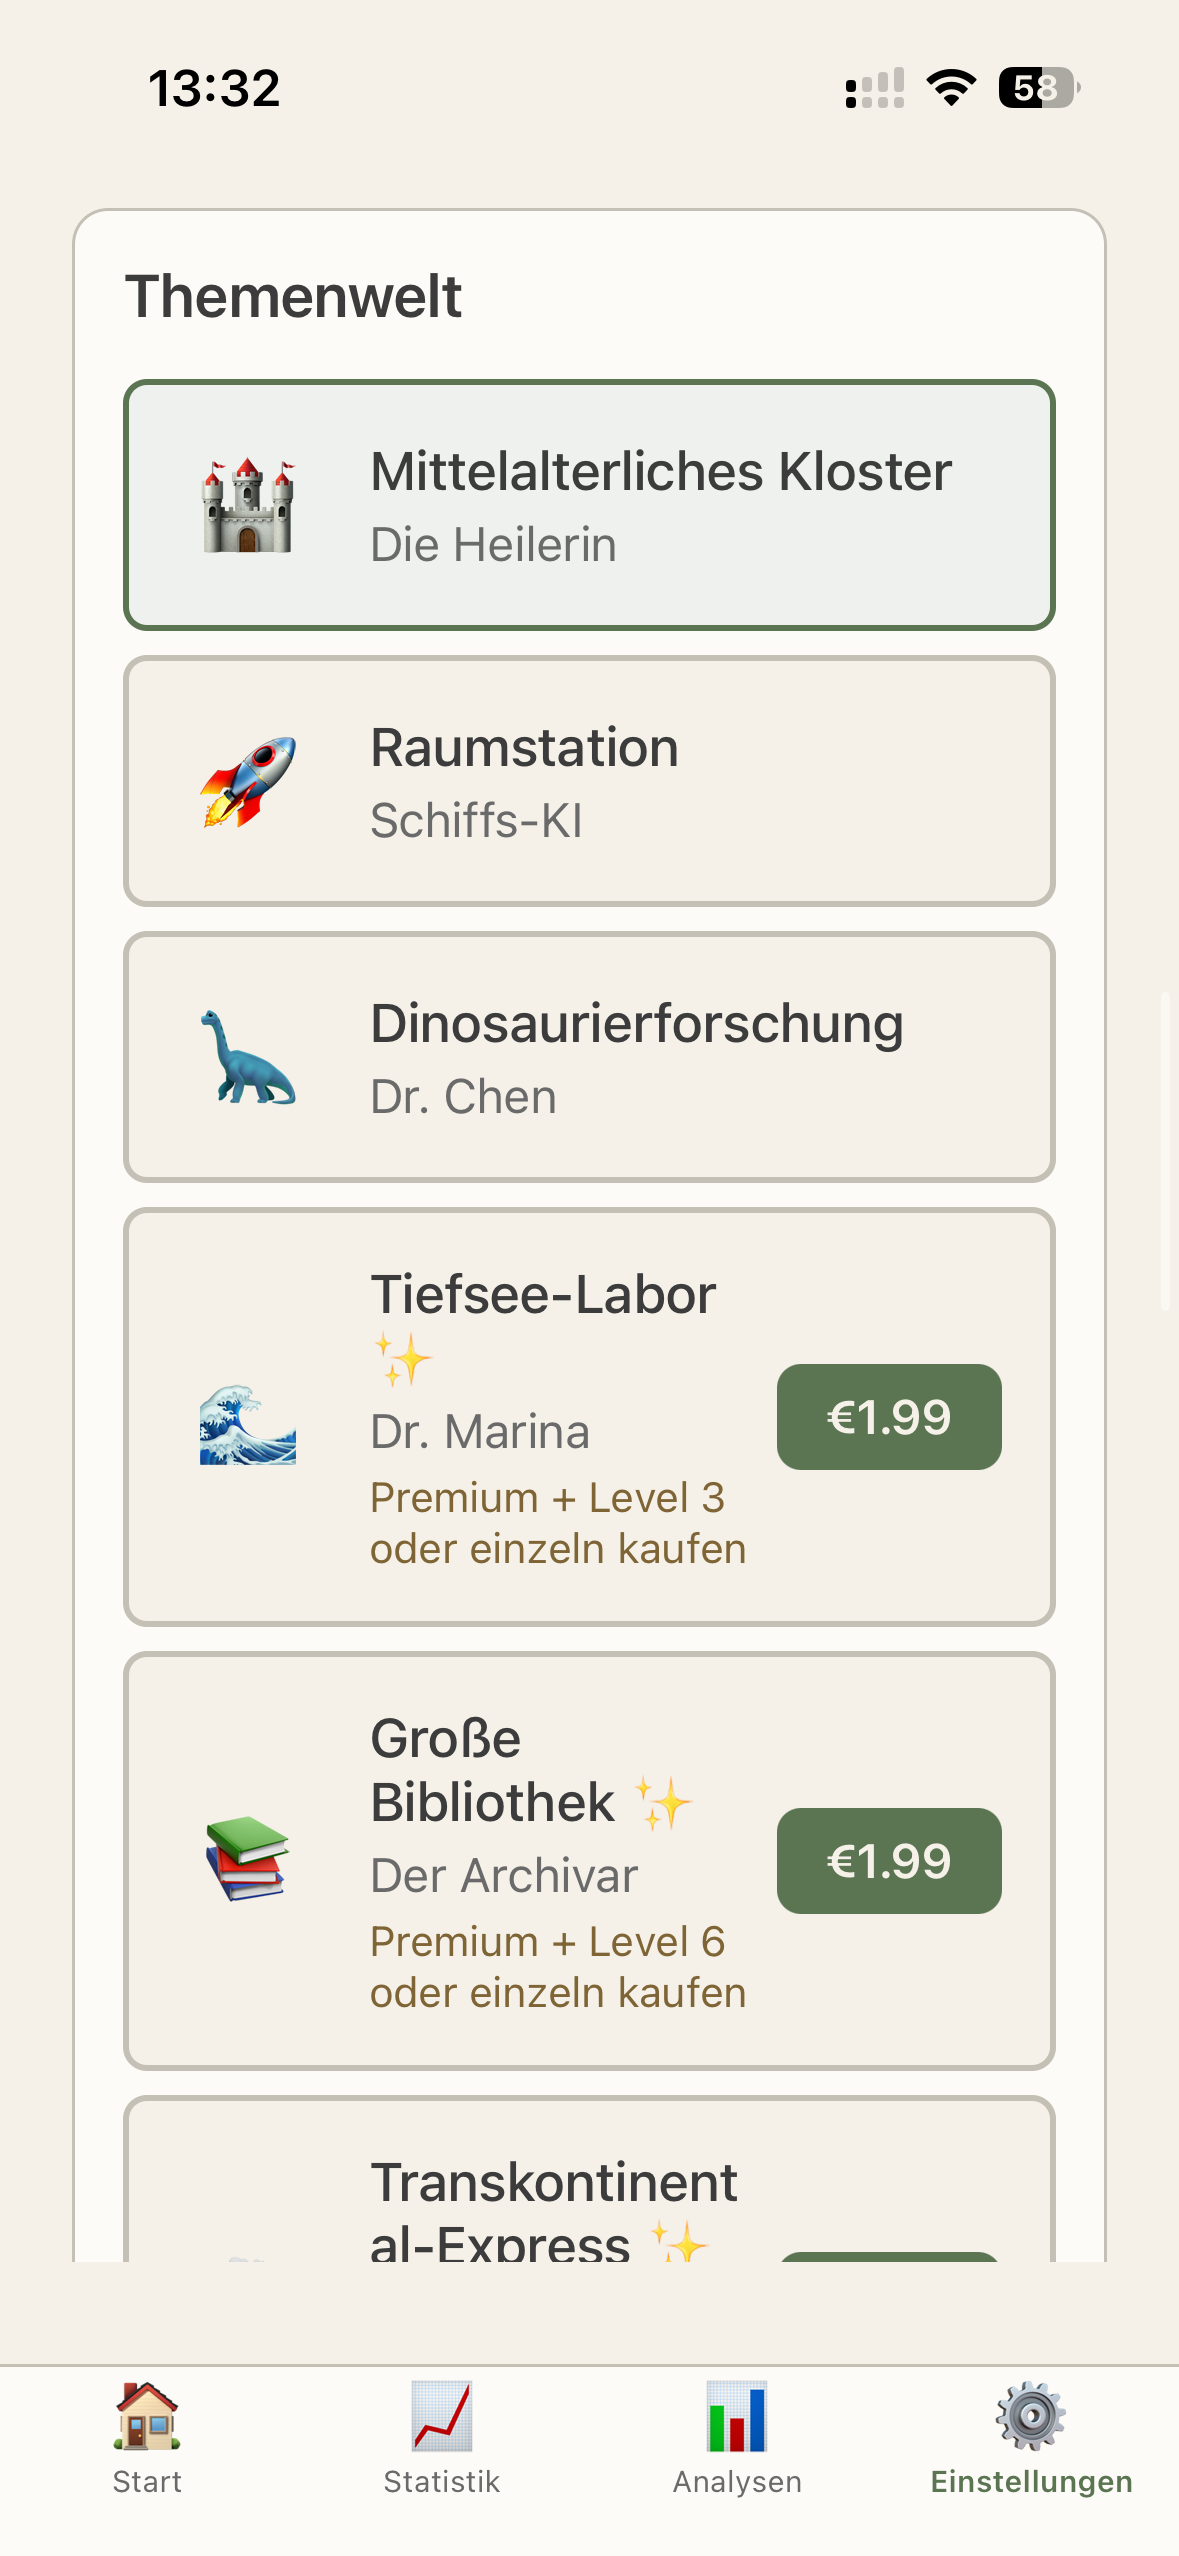Click the page scrollbar on the right edge
The image size is (1179, 2556).
point(1165,1150)
